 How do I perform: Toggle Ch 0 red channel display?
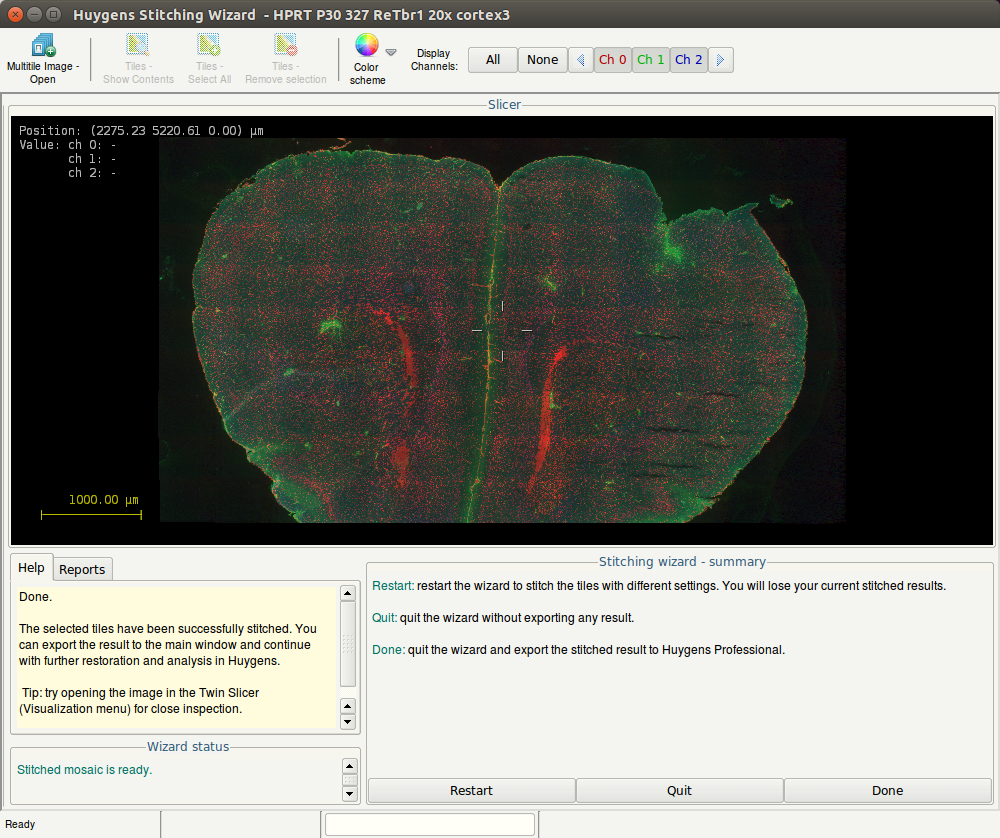612,60
